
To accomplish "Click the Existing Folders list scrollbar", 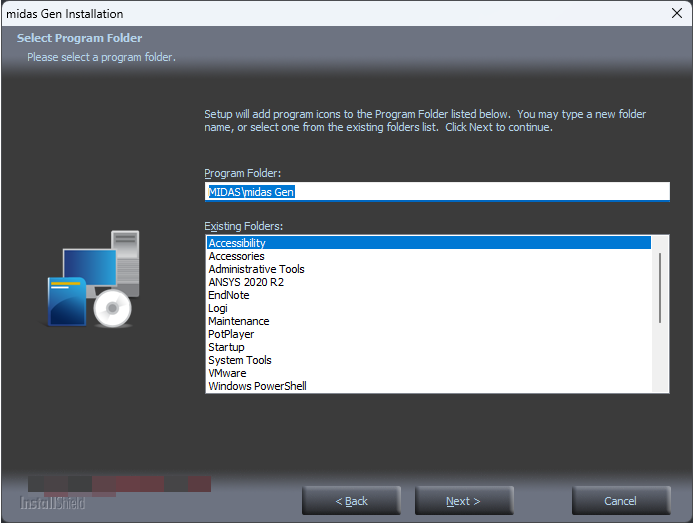I will tap(660, 314).
